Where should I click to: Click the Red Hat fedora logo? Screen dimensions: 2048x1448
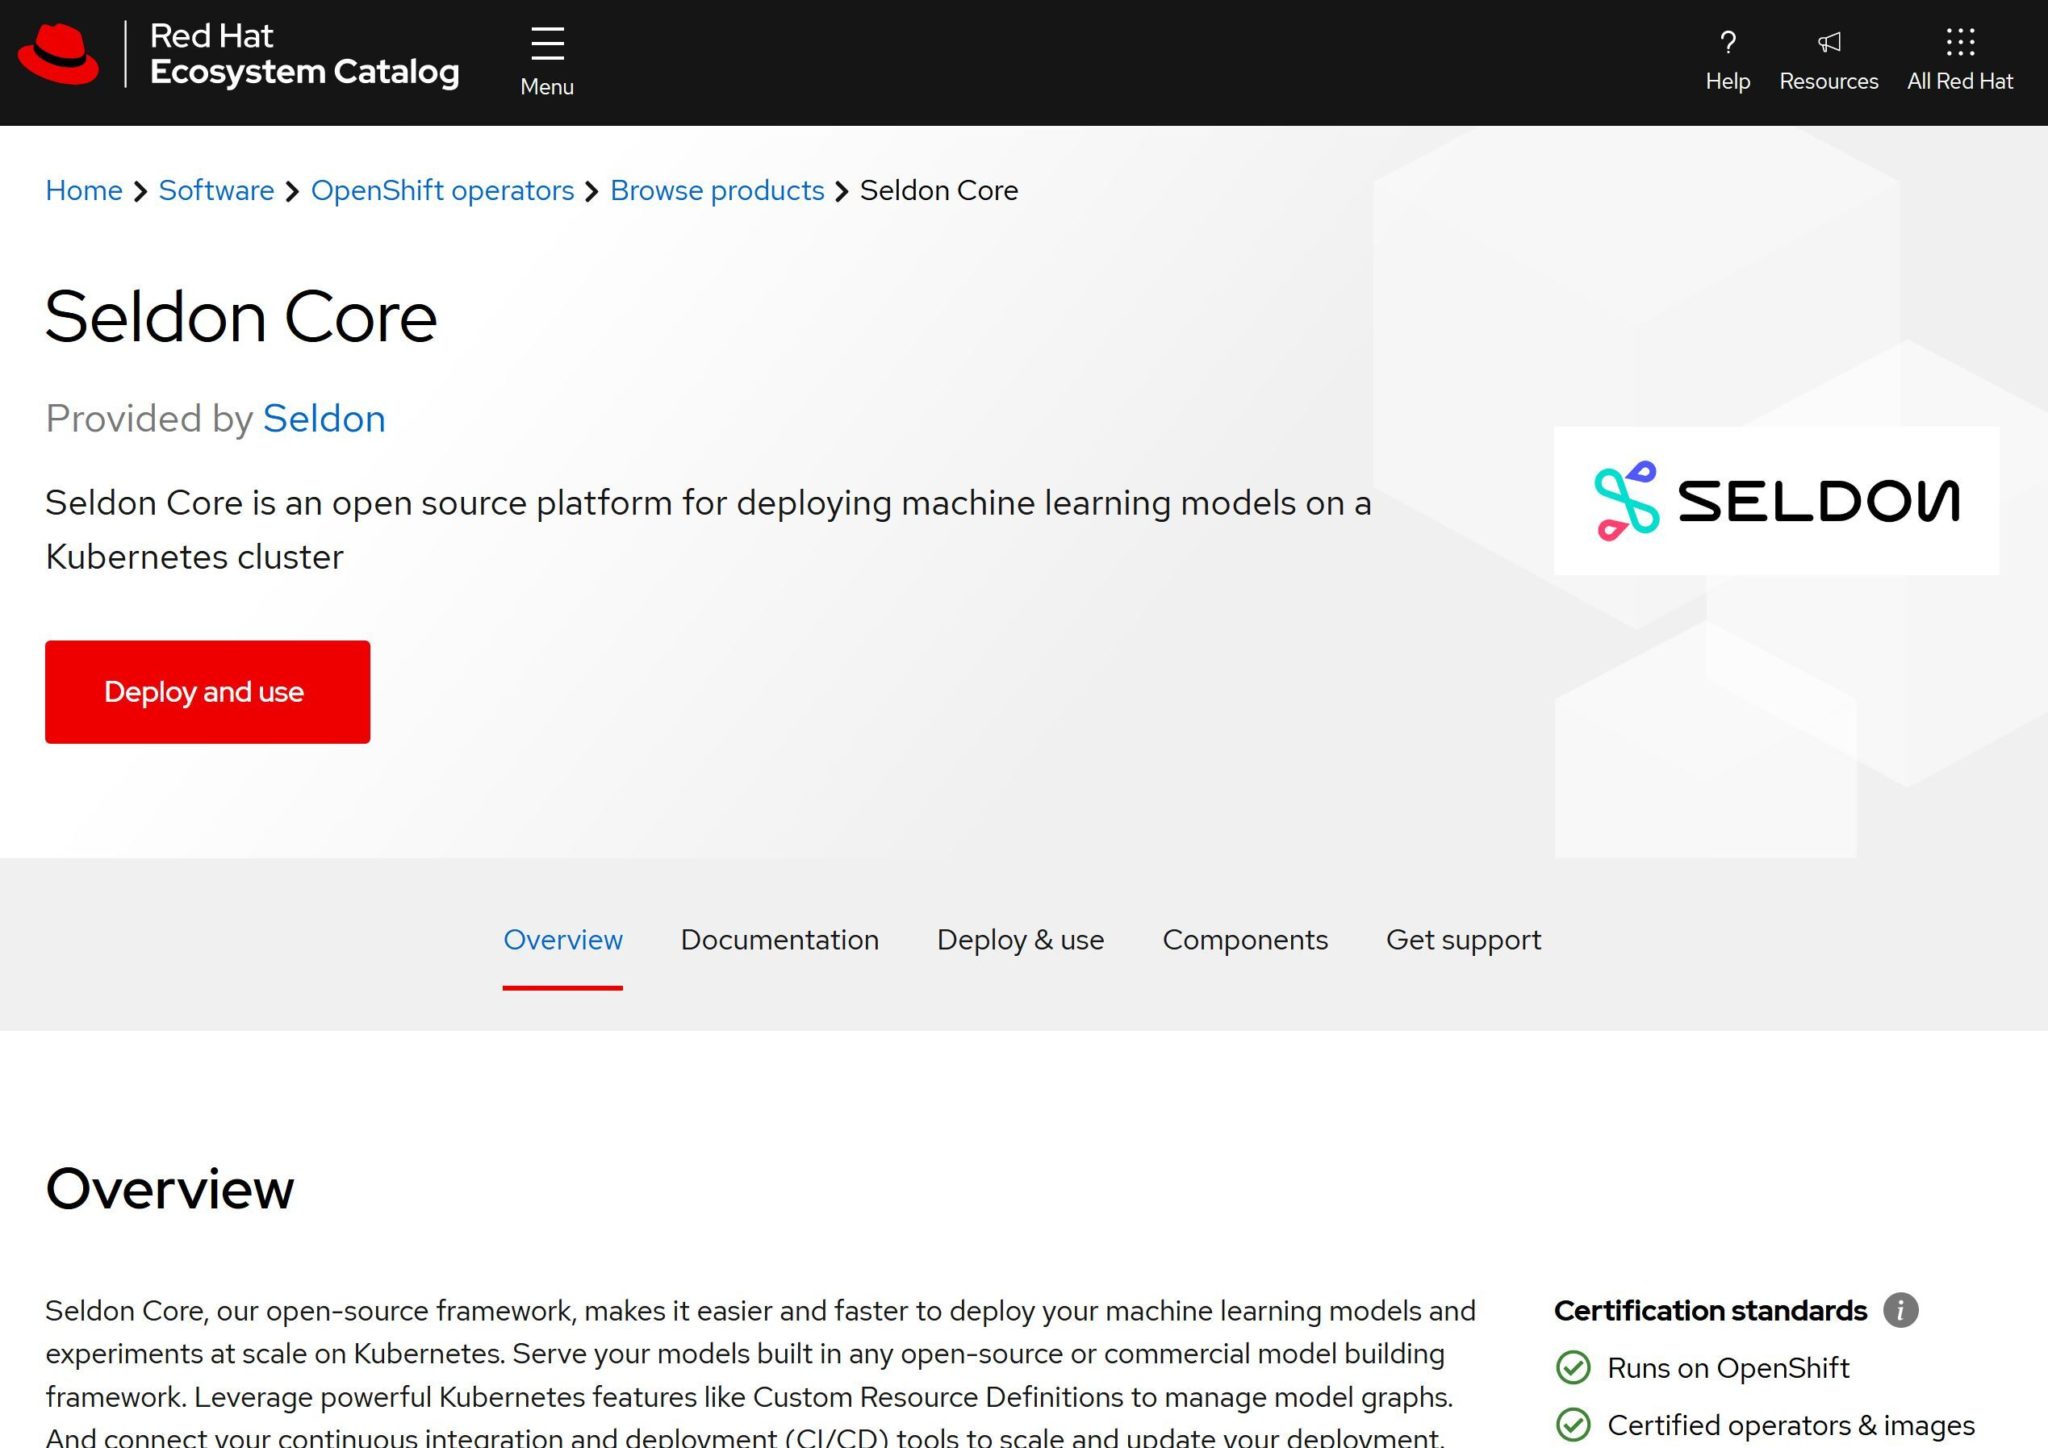coord(58,54)
